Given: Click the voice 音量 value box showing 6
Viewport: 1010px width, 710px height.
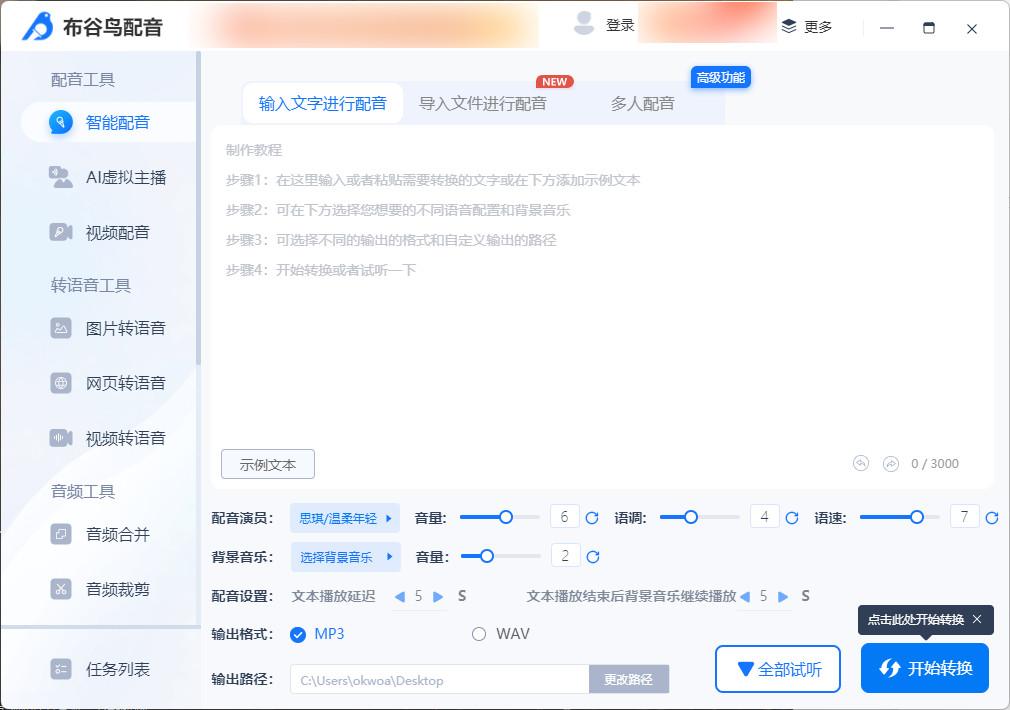Looking at the screenshot, I should point(564,517).
